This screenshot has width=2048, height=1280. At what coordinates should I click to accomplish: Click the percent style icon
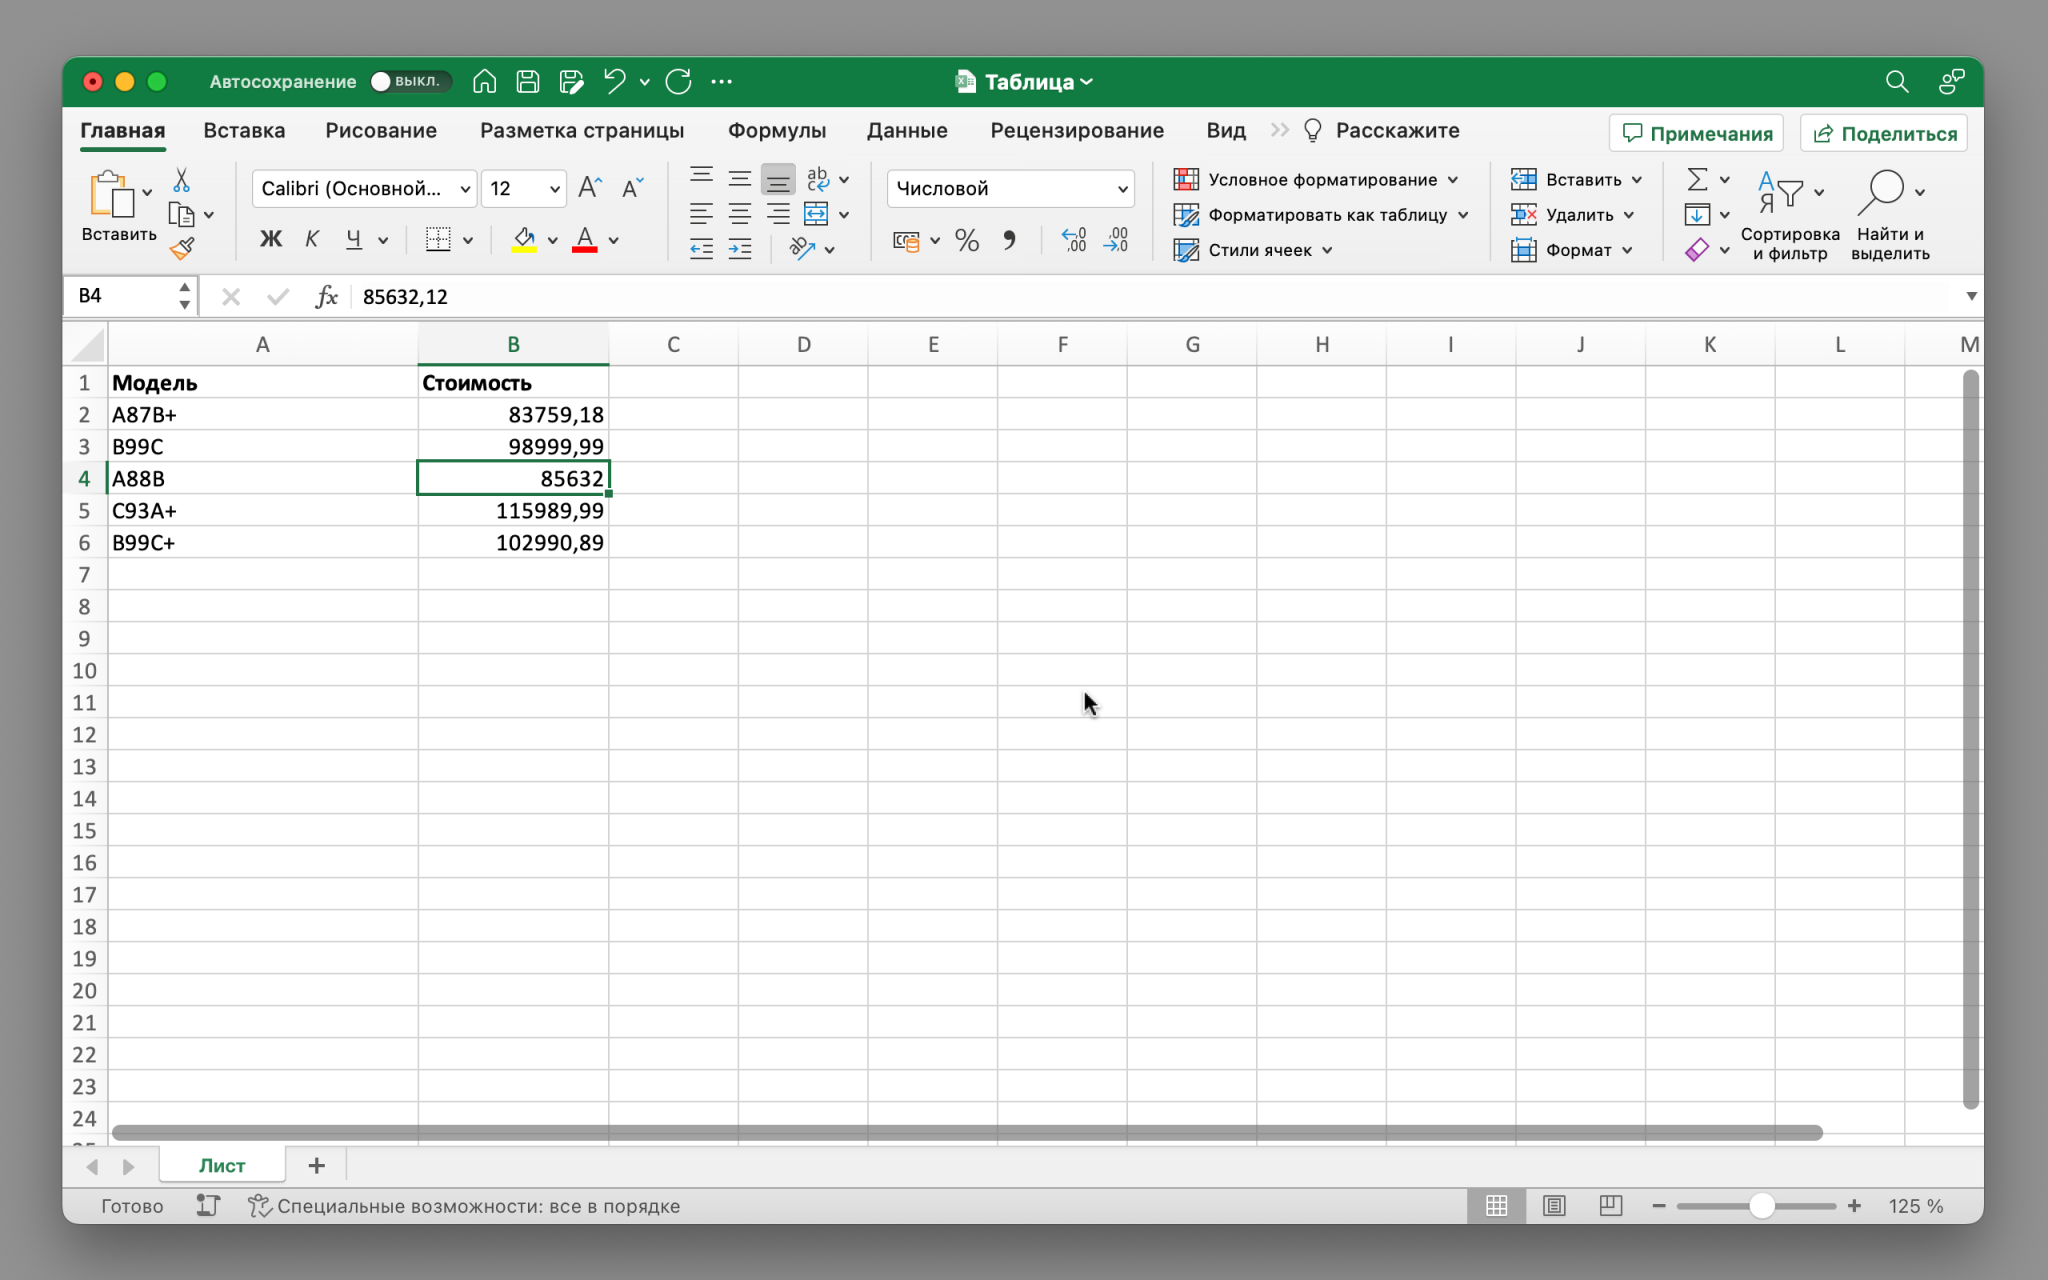click(966, 241)
